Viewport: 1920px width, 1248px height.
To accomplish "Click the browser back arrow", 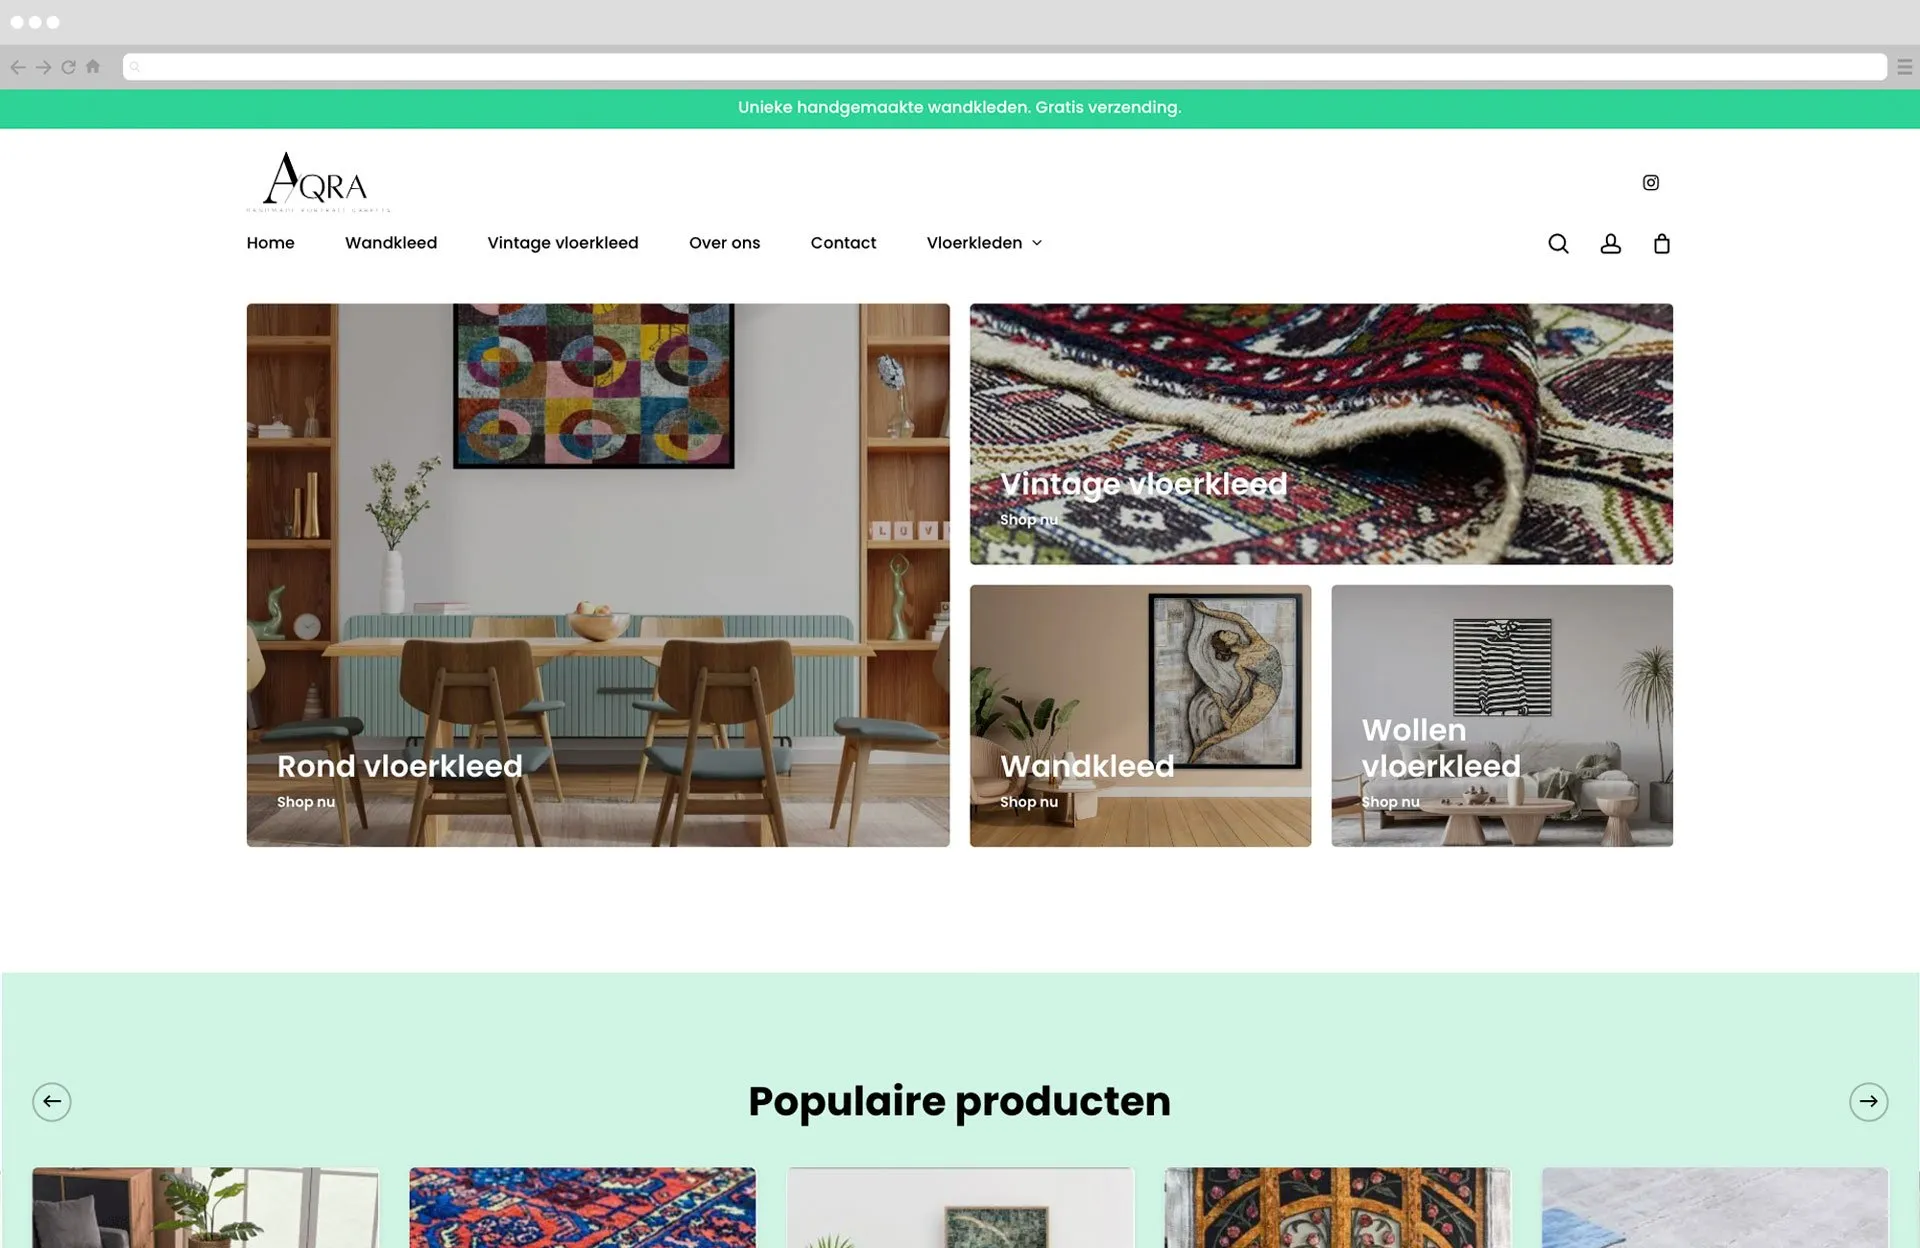I will [x=18, y=67].
